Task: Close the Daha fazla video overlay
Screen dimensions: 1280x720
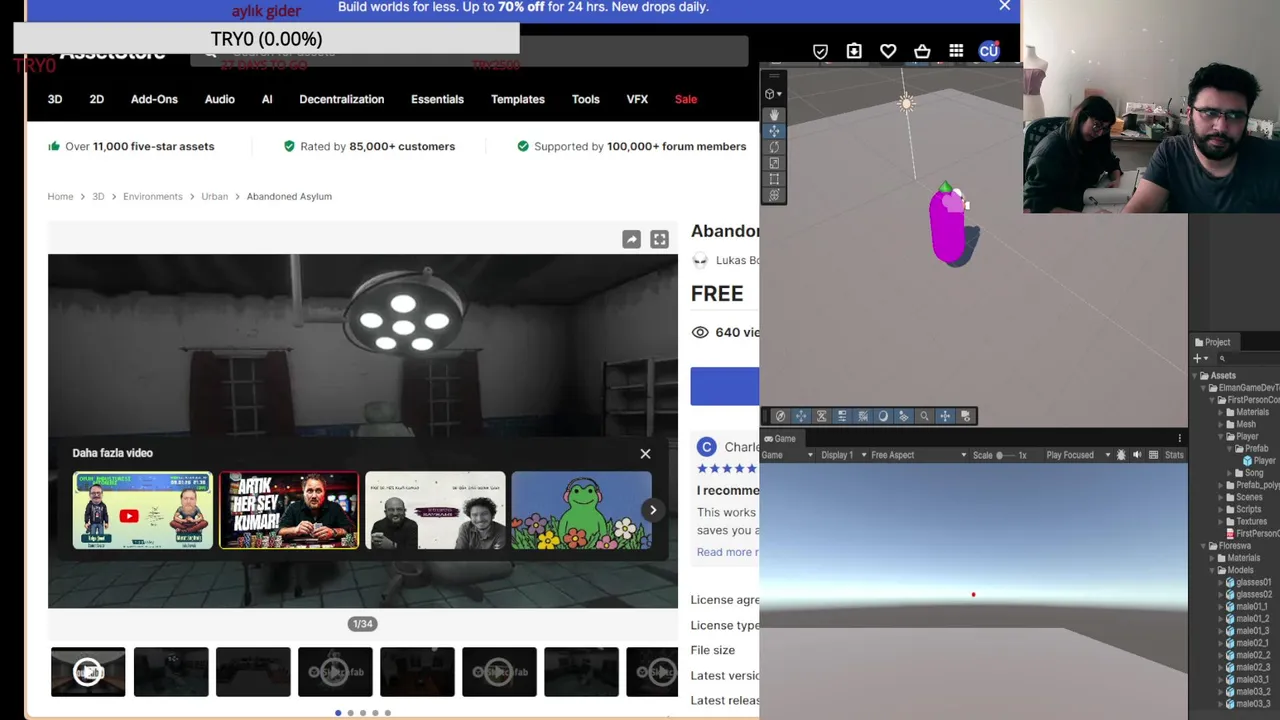Action: coord(645,454)
